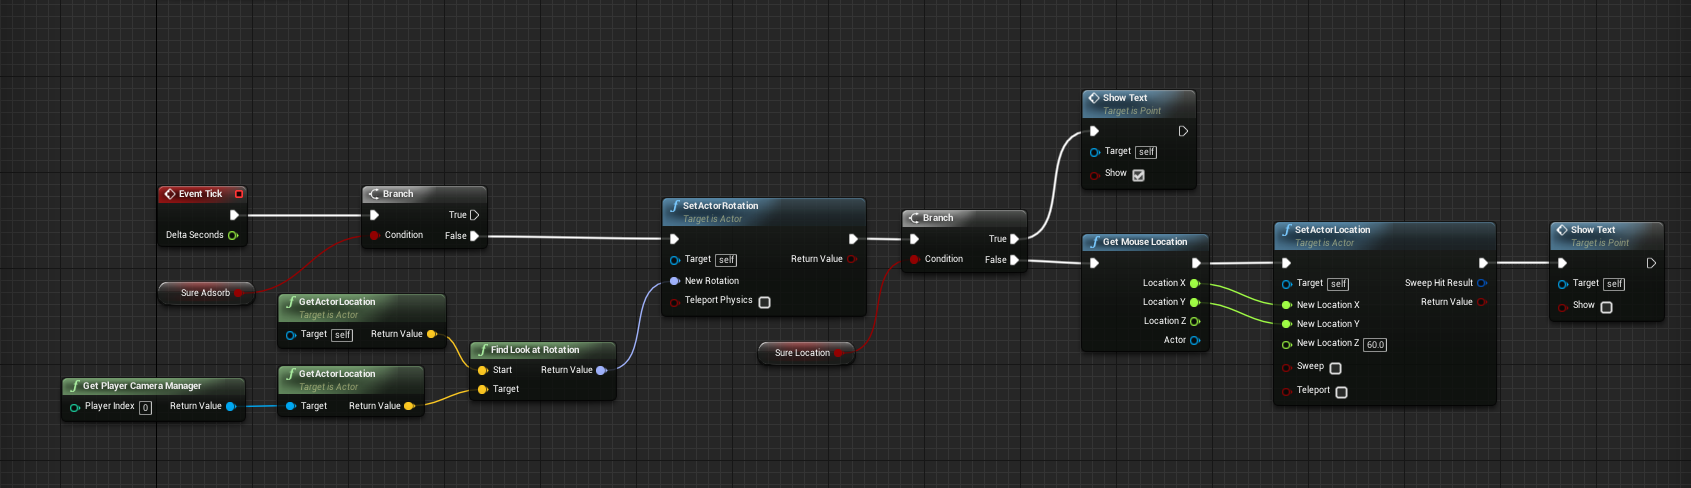Check Show checkbox in right Show Text node
The height and width of the screenshot is (488, 1691).
[1607, 307]
